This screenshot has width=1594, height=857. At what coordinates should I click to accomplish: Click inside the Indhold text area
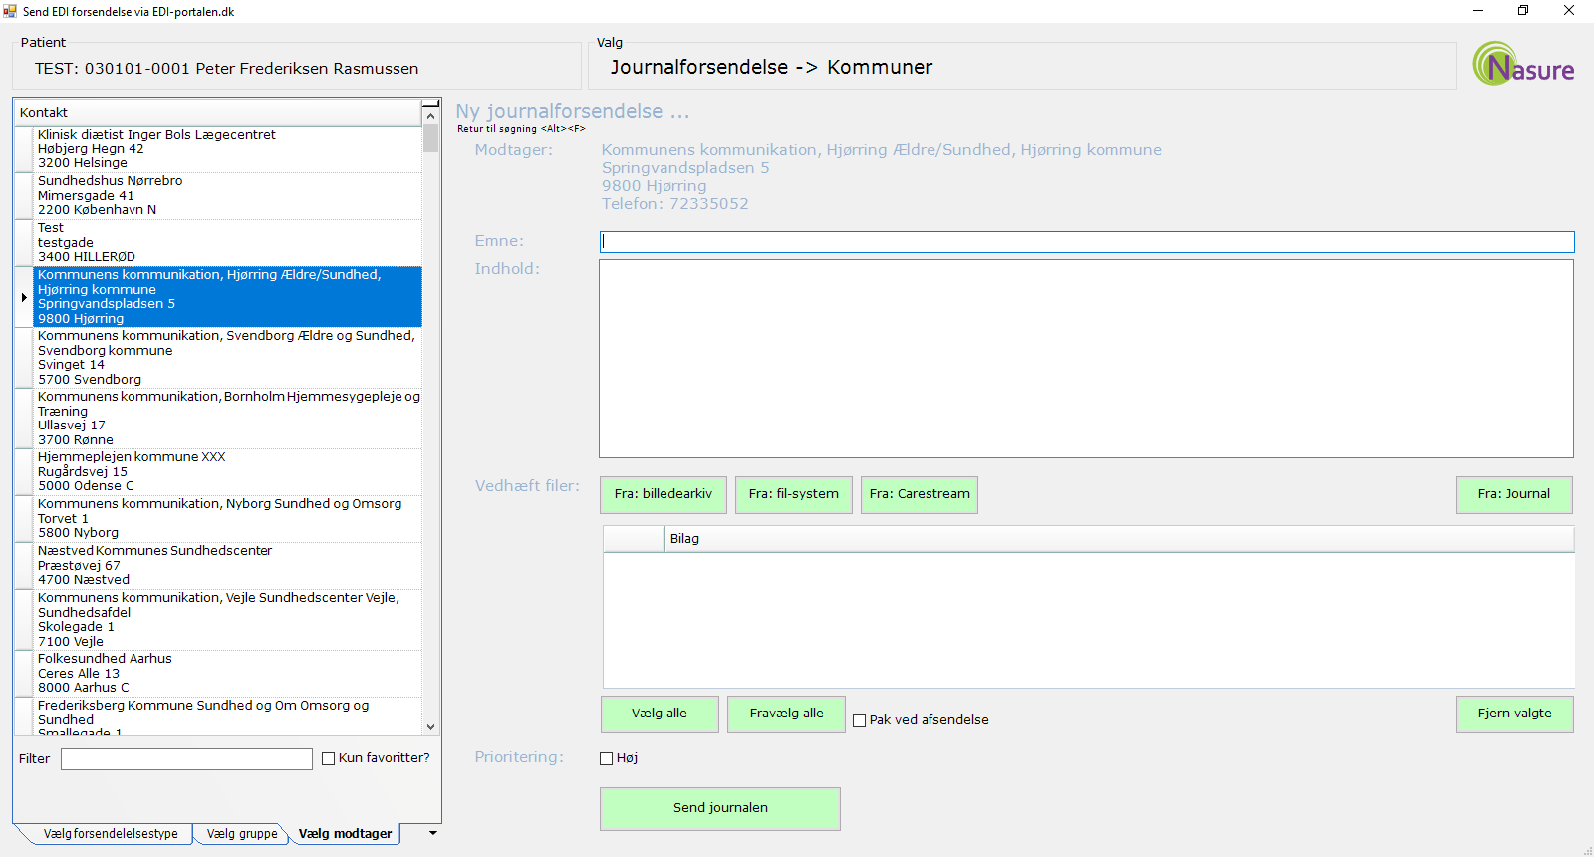point(1086,358)
